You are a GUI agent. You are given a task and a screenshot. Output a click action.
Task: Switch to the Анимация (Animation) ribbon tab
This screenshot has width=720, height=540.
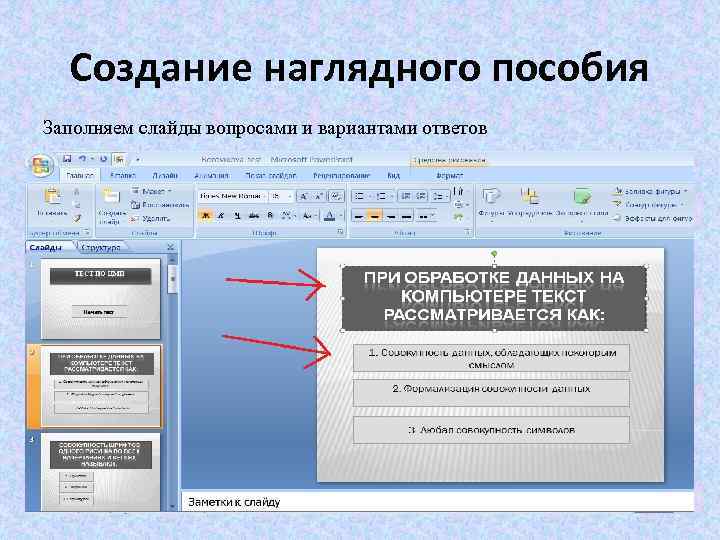[211, 175]
